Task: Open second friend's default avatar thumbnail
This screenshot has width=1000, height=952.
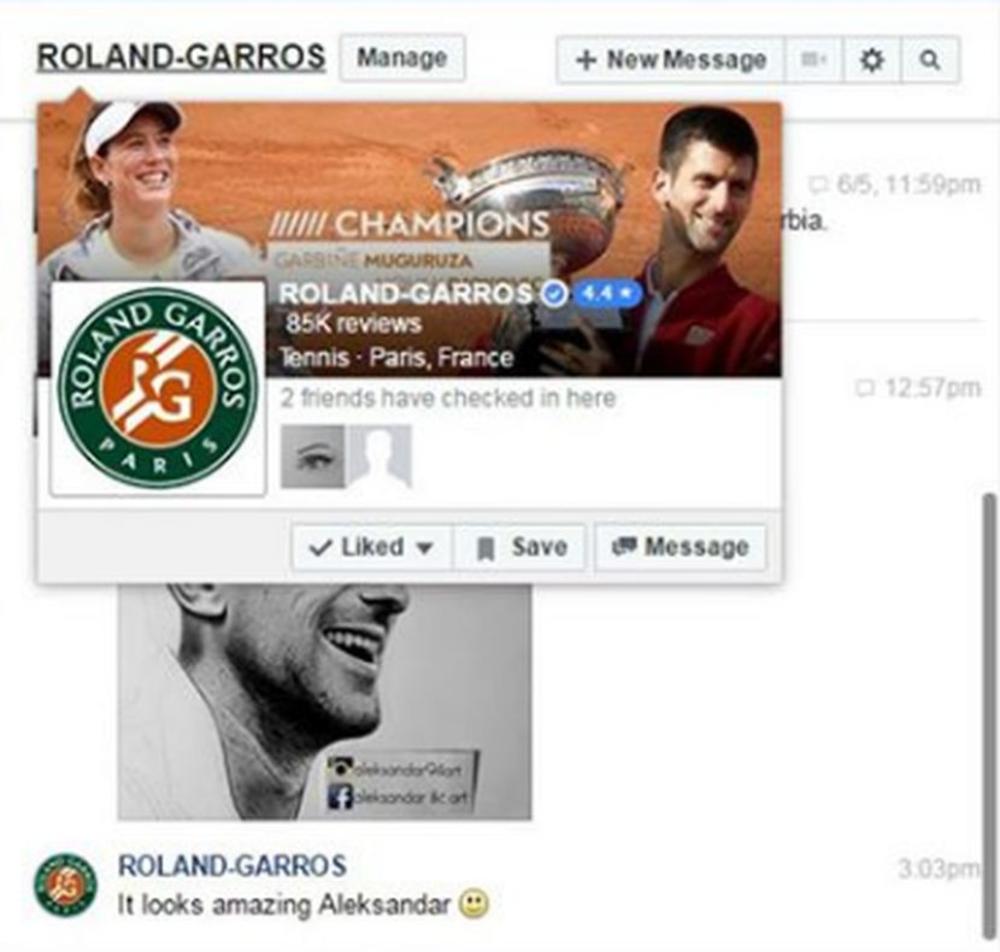Action: point(379,457)
